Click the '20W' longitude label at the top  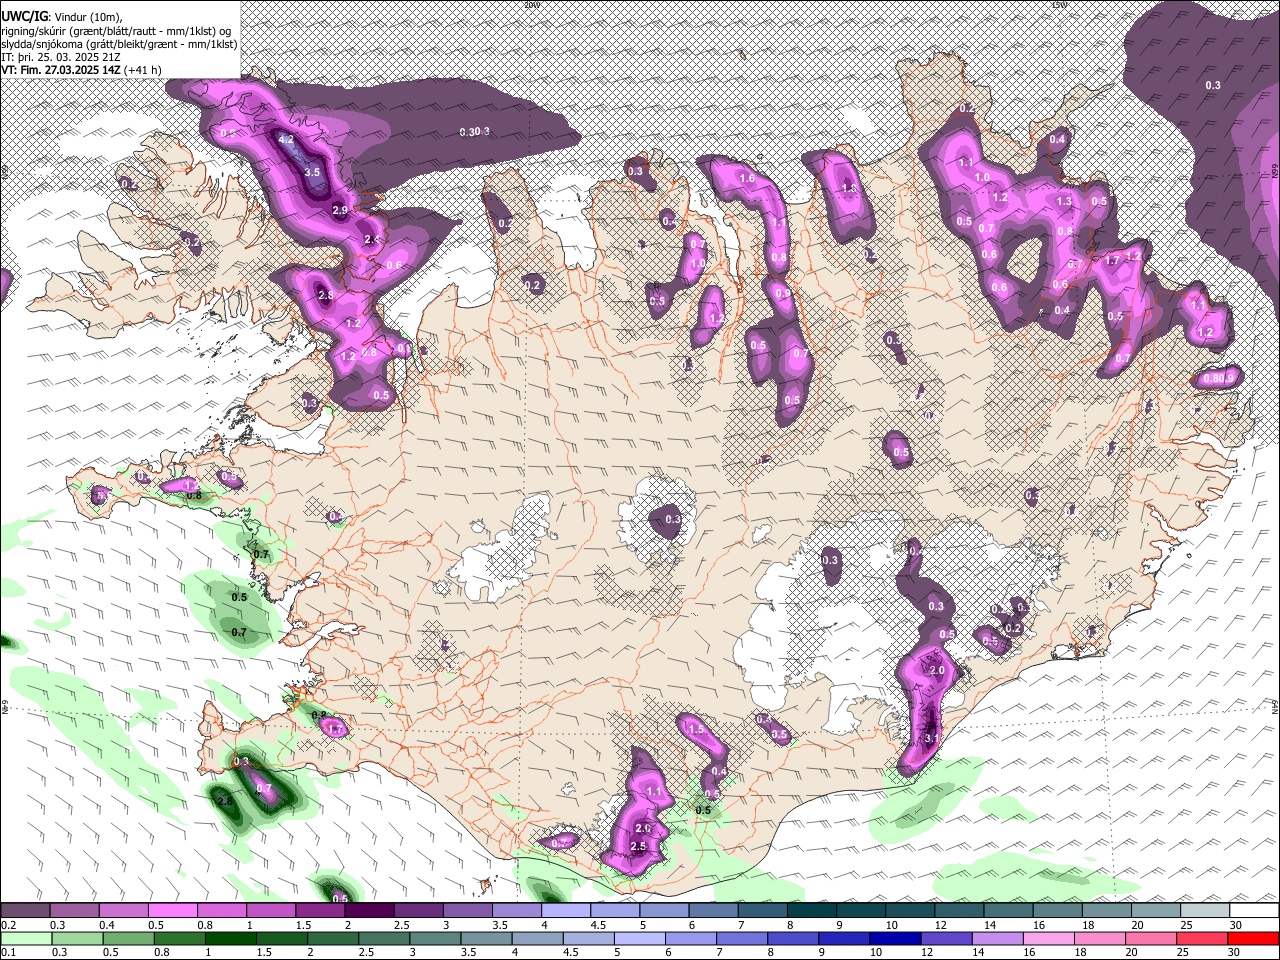coord(532,5)
